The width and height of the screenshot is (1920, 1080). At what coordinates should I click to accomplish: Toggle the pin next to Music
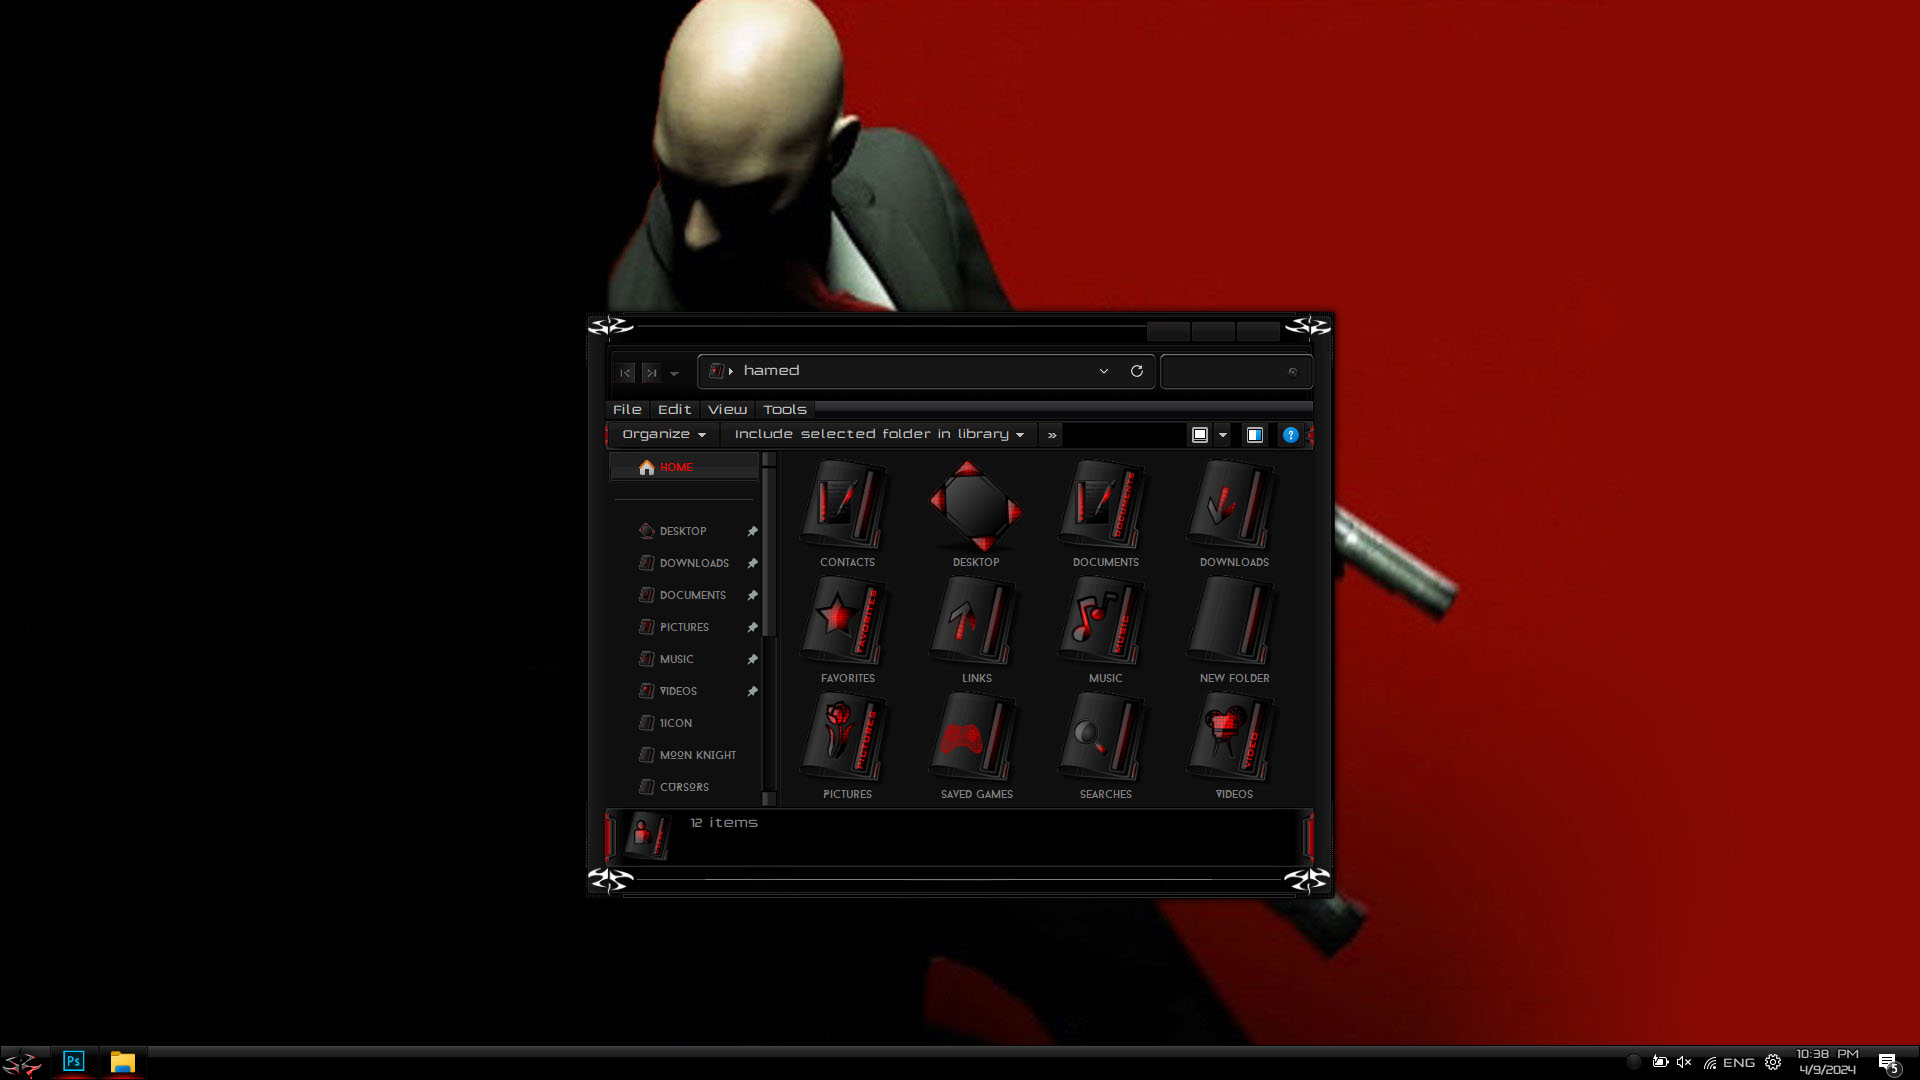[x=752, y=659]
